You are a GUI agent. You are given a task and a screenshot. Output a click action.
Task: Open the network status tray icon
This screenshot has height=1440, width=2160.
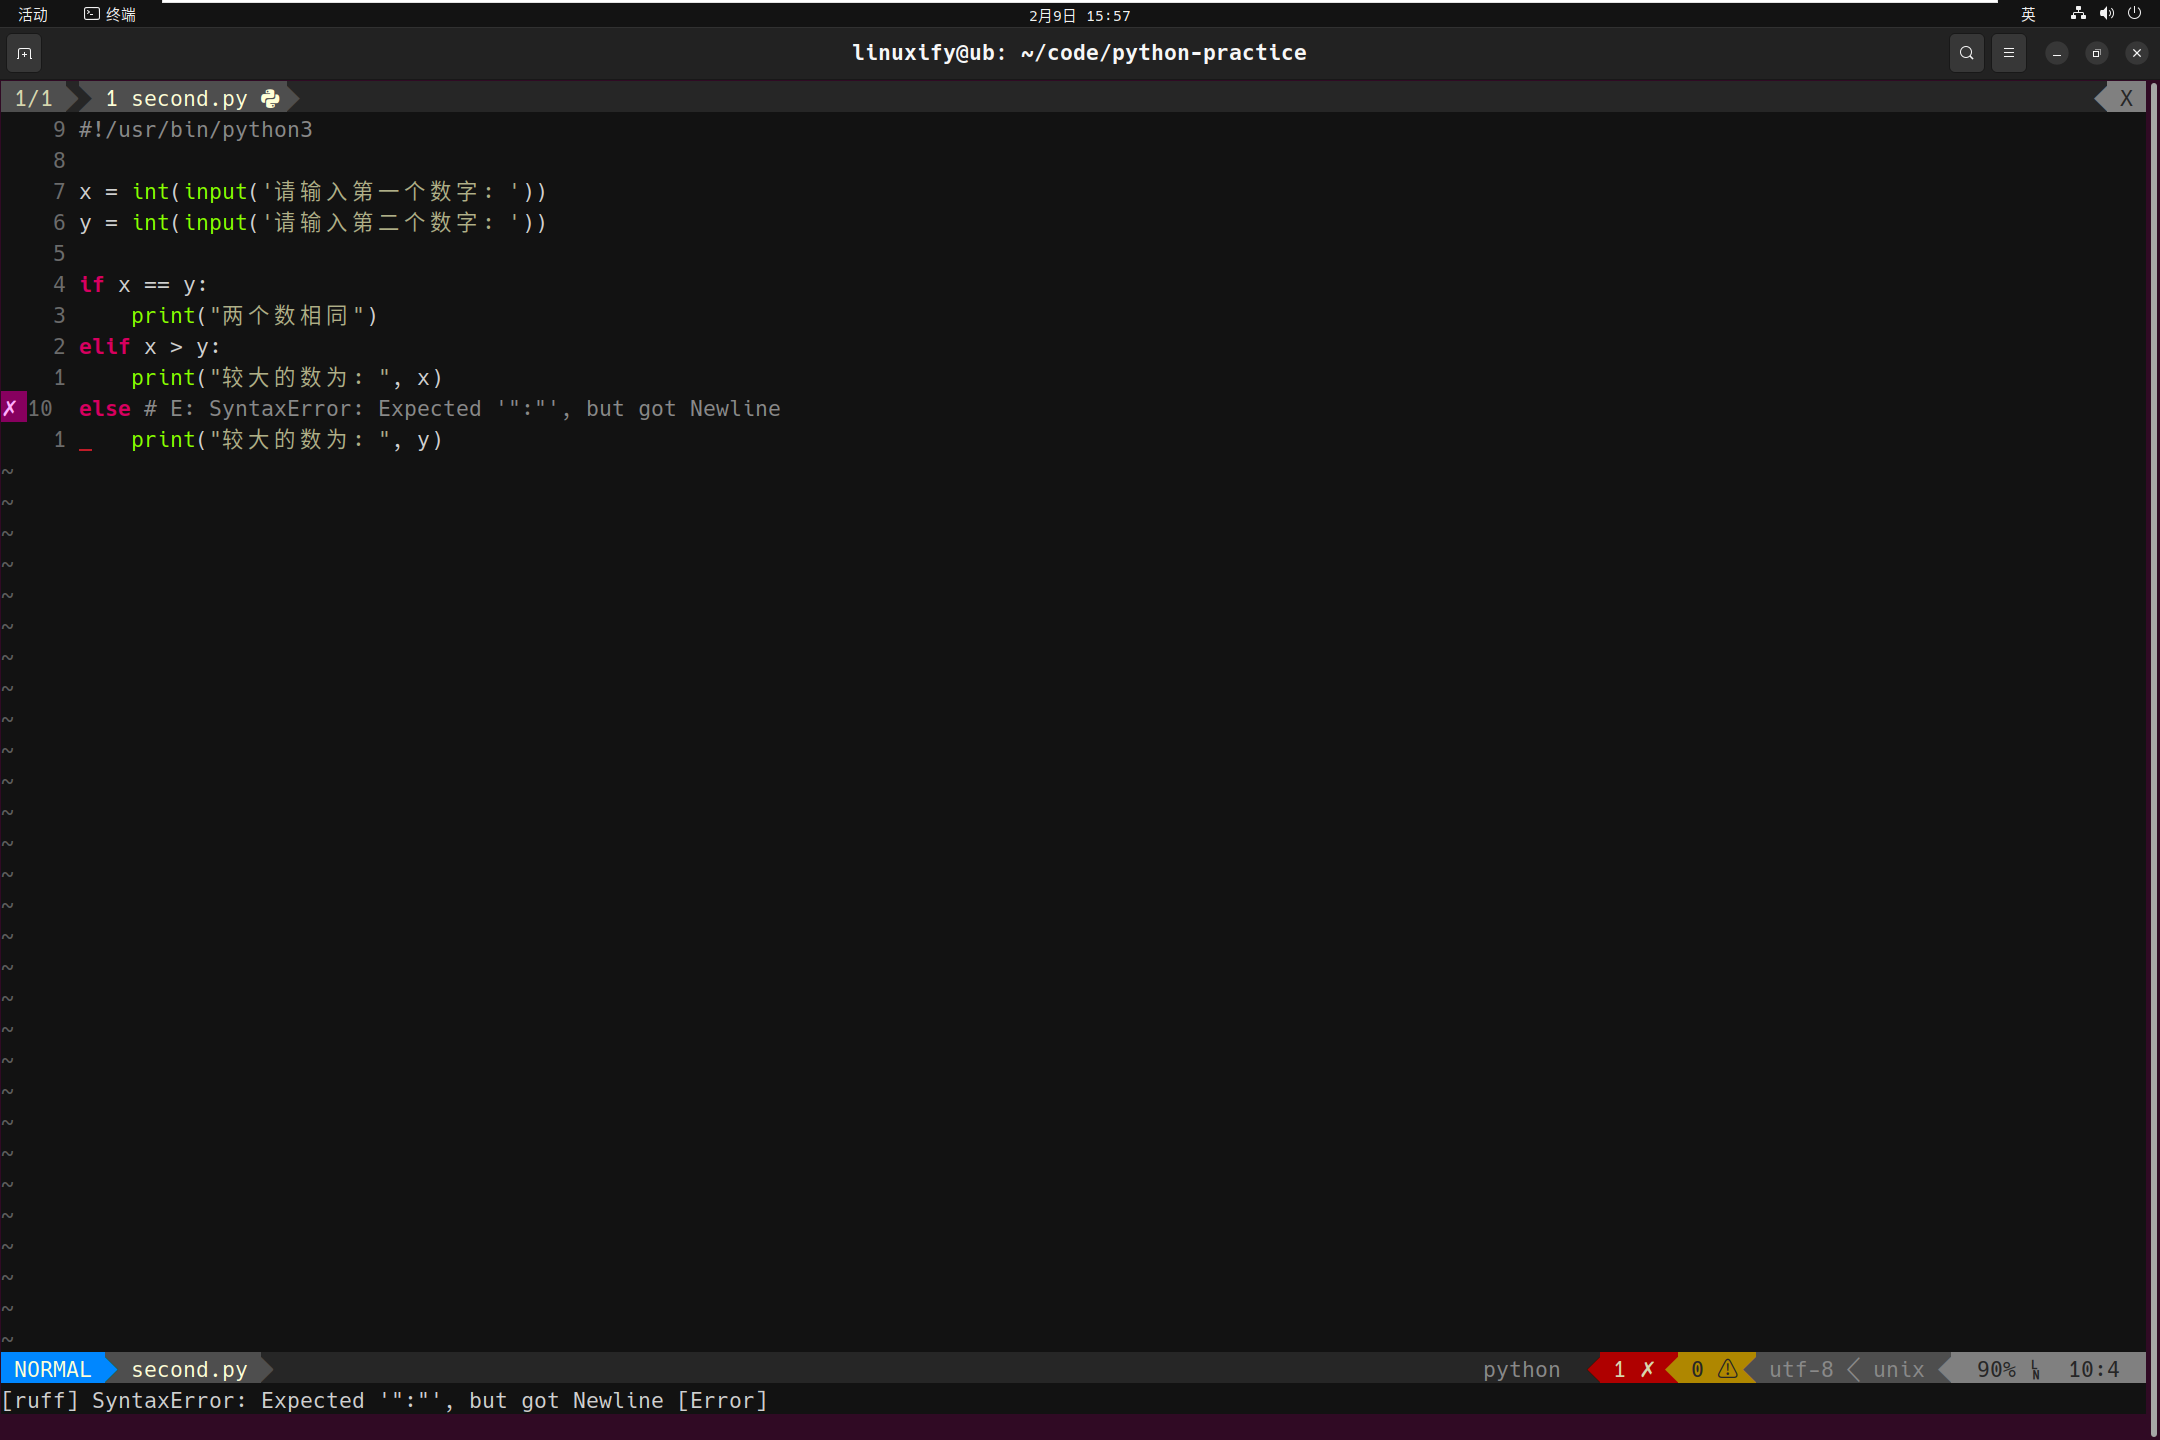(x=2078, y=14)
